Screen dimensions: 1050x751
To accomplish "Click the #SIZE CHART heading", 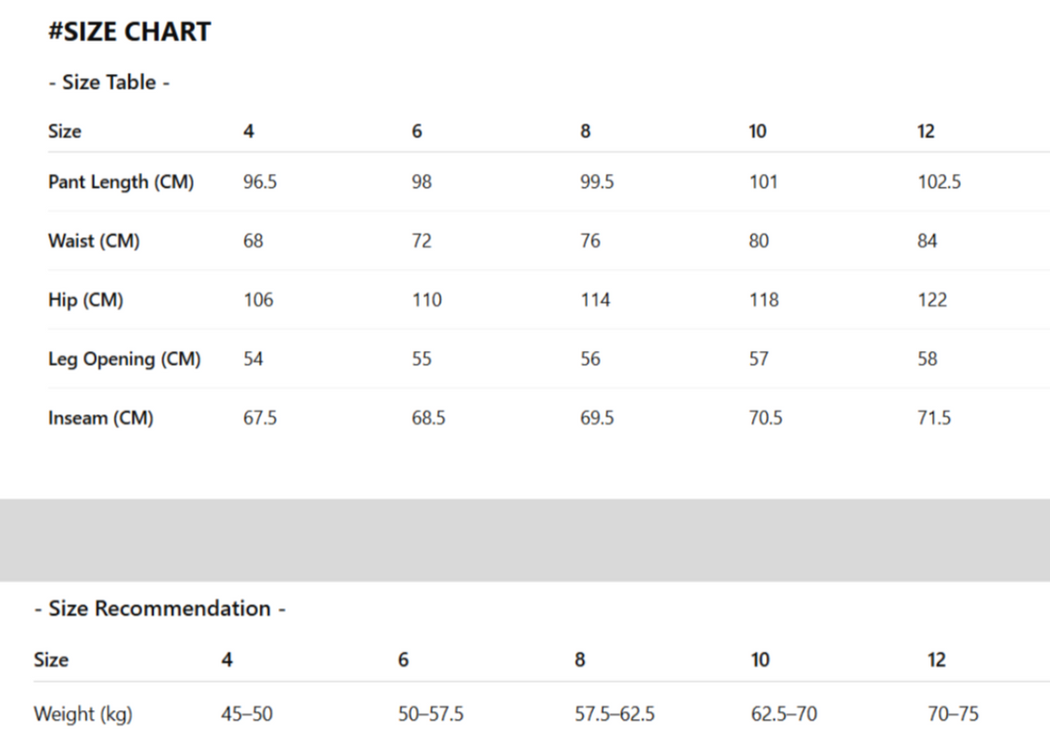I will 129,32.
